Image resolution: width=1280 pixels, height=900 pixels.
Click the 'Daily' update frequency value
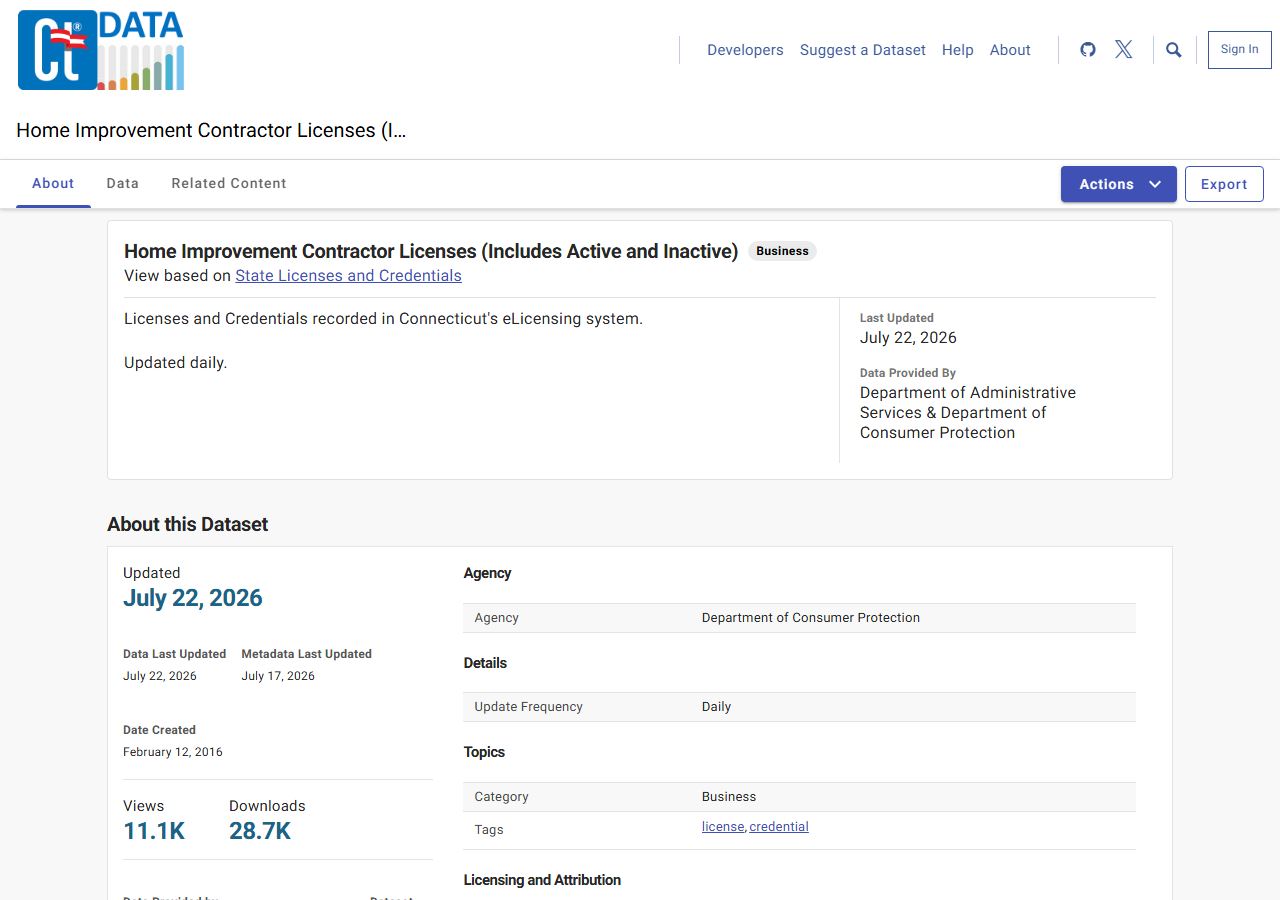click(716, 707)
